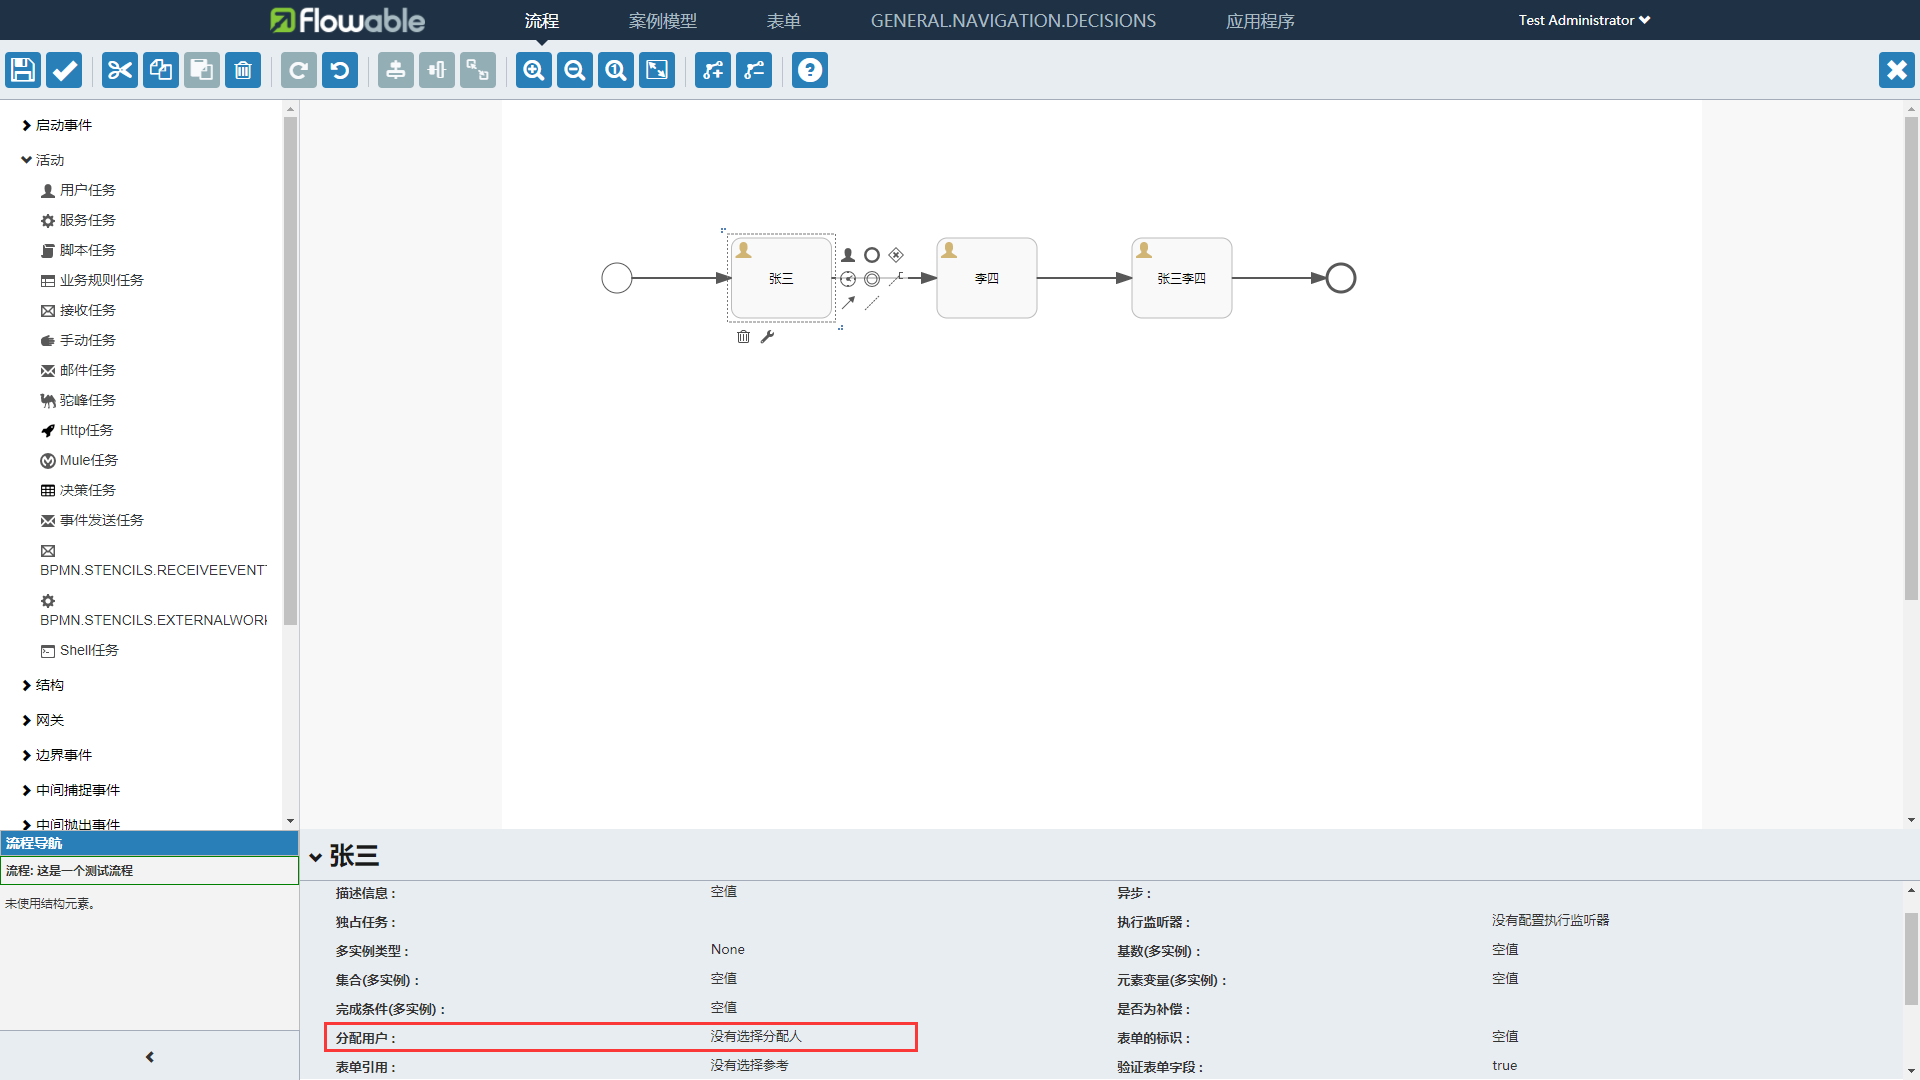Click the wrench icon below the 张三 task

767,337
